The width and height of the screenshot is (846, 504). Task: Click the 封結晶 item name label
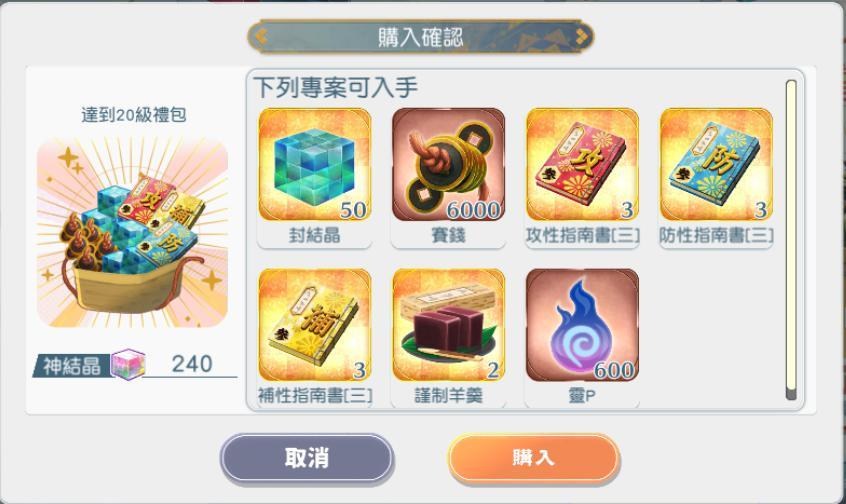[315, 235]
